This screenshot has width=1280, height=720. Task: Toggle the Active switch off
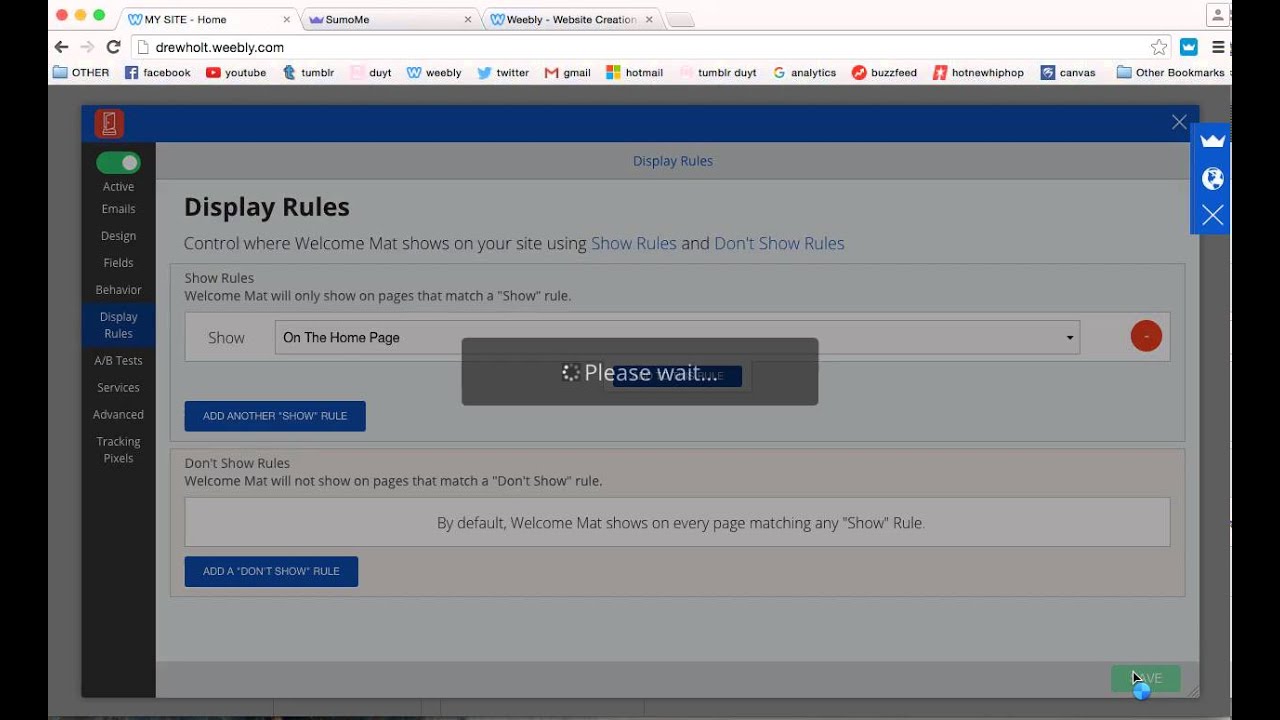[x=118, y=162]
